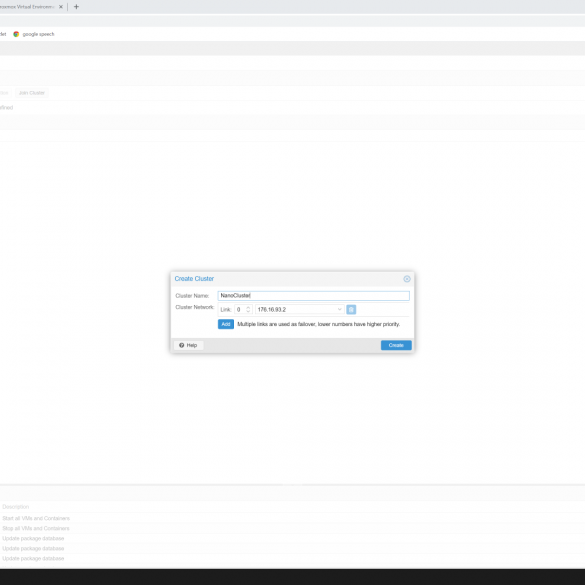The image size is (585, 585).
Task: Add another cluster network link
Action: pyautogui.click(x=226, y=324)
